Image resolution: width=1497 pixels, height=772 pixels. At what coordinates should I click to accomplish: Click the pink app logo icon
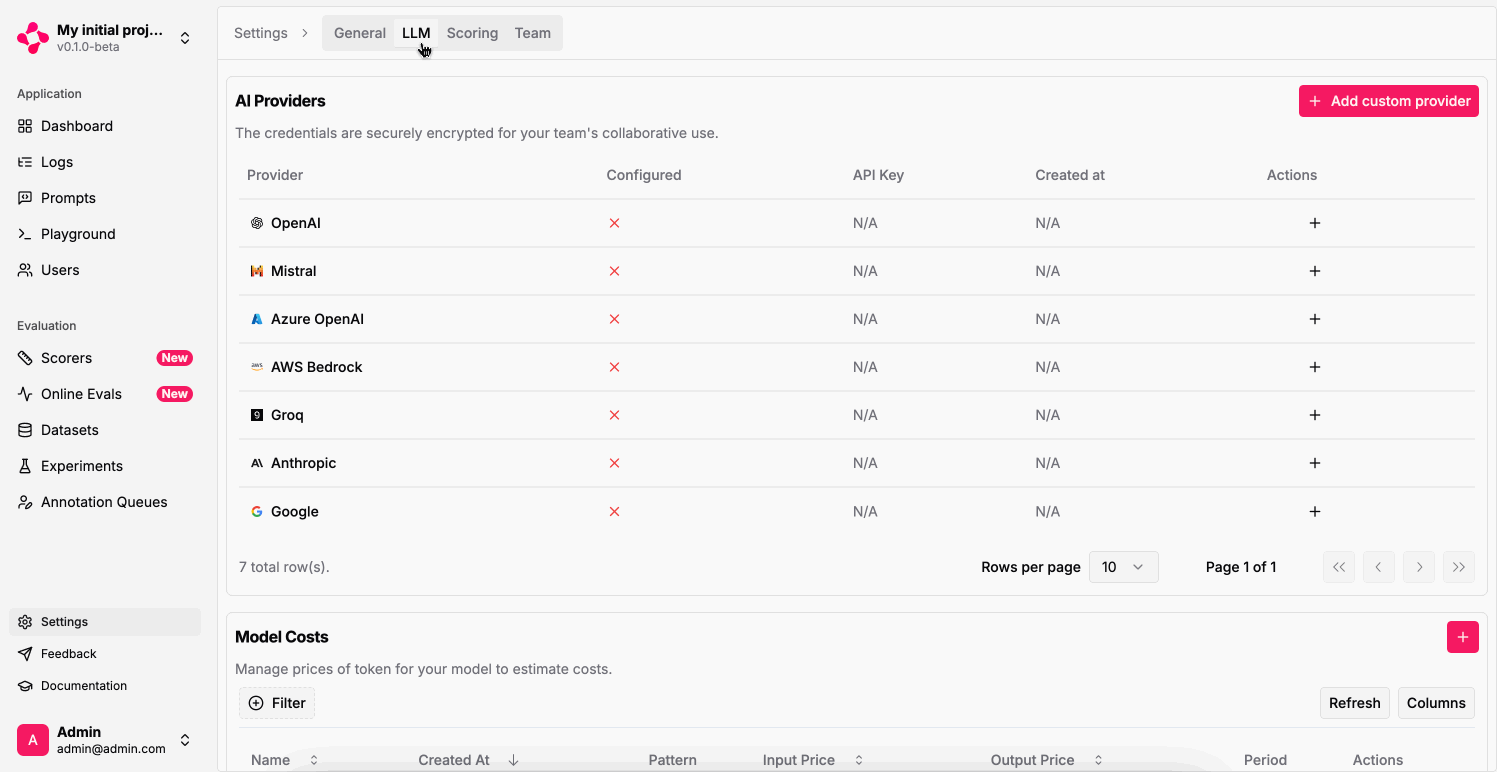33,38
